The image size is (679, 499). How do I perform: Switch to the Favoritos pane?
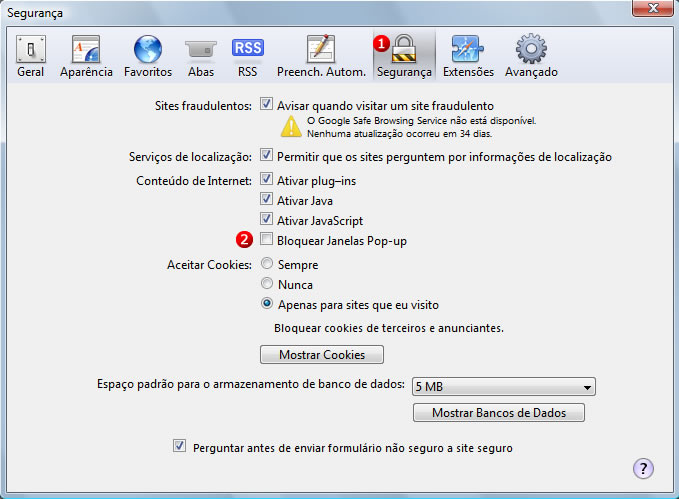click(x=148, y=56)
